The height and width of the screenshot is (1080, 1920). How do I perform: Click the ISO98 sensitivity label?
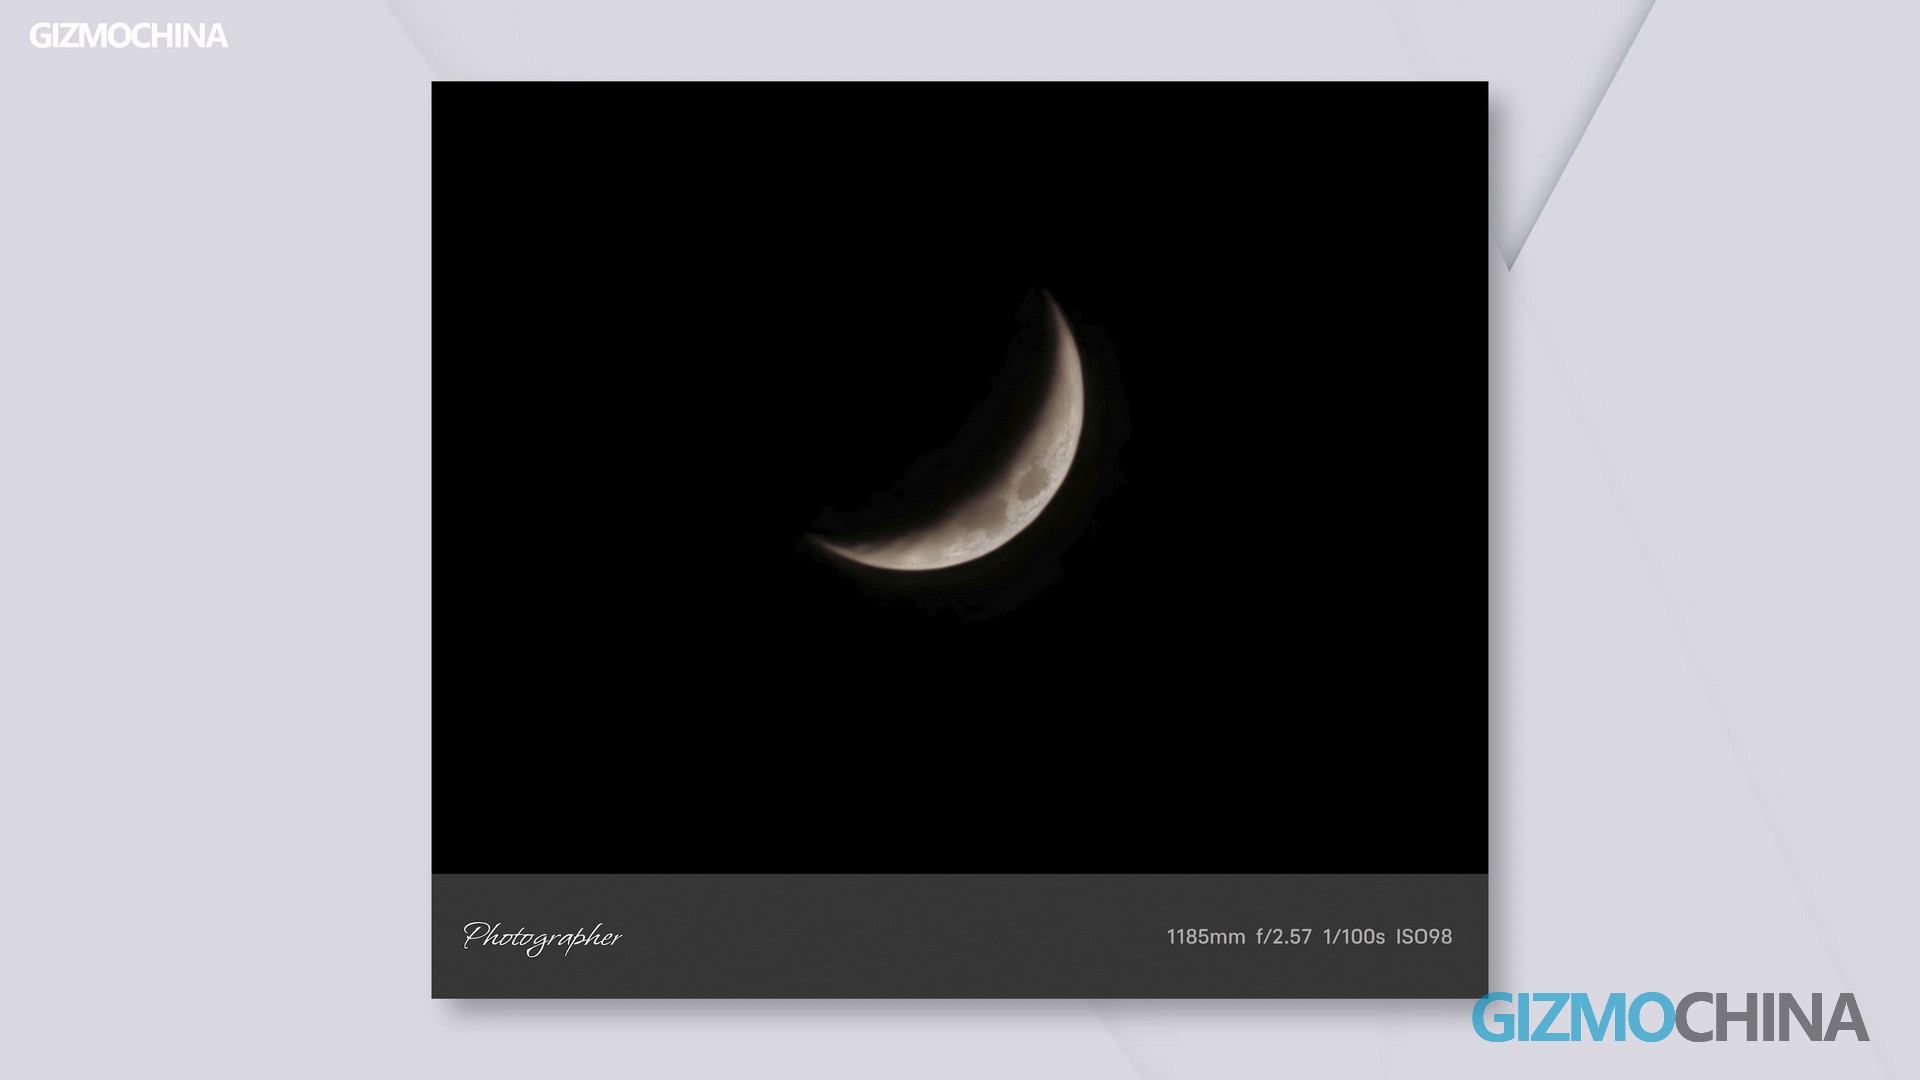pyautogui.click(x=1424, y=937)
